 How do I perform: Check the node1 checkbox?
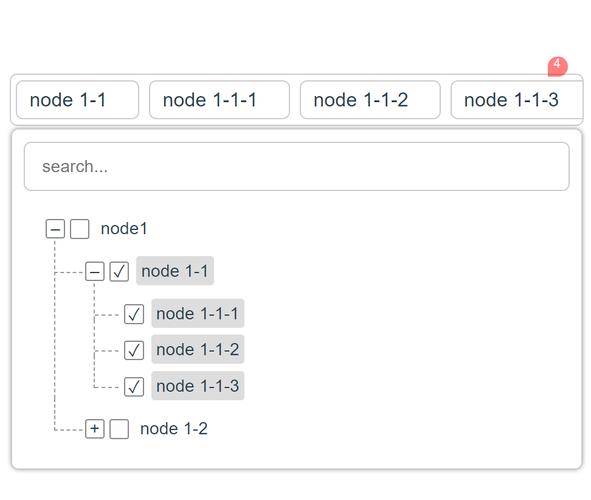(80, 229)
